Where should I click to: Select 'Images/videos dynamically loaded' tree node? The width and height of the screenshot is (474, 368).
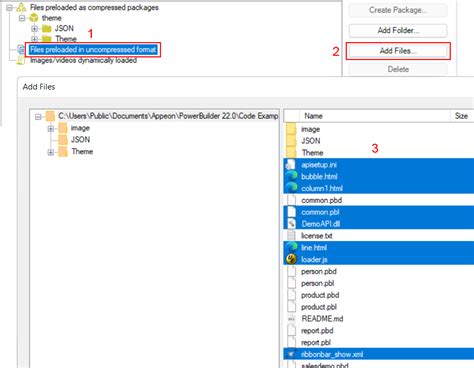[x=83, y=60]
